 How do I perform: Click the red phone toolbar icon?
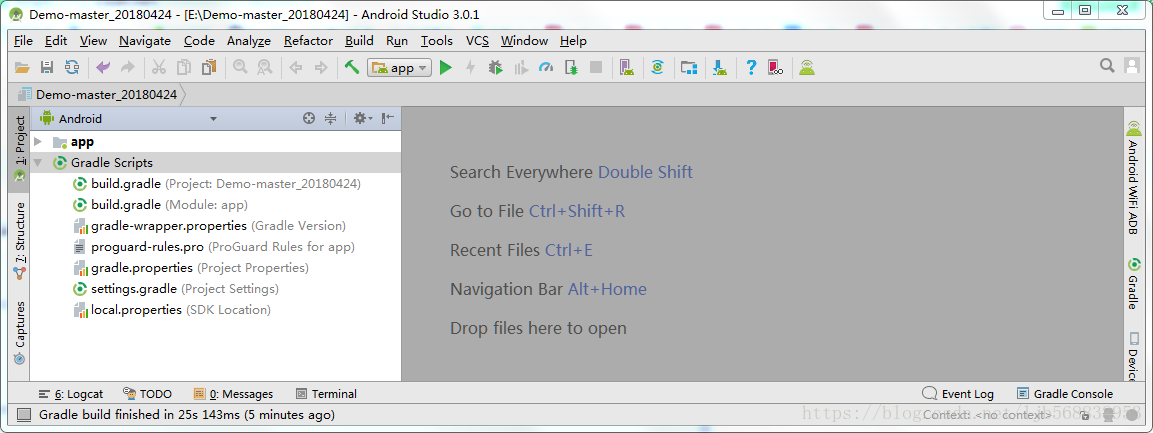pyautogui.click(x=775, y=68)
